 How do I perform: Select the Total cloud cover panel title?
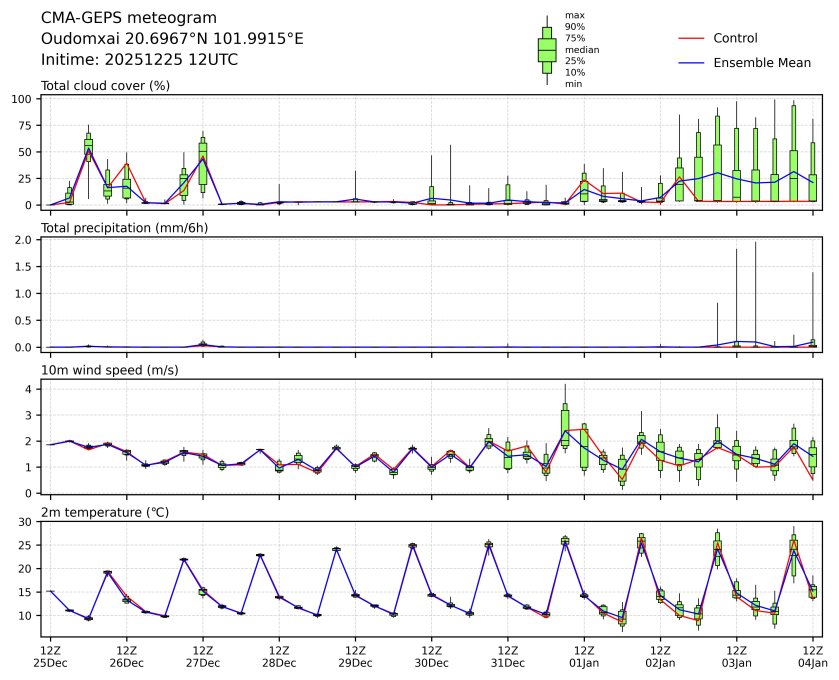(105, 85)
